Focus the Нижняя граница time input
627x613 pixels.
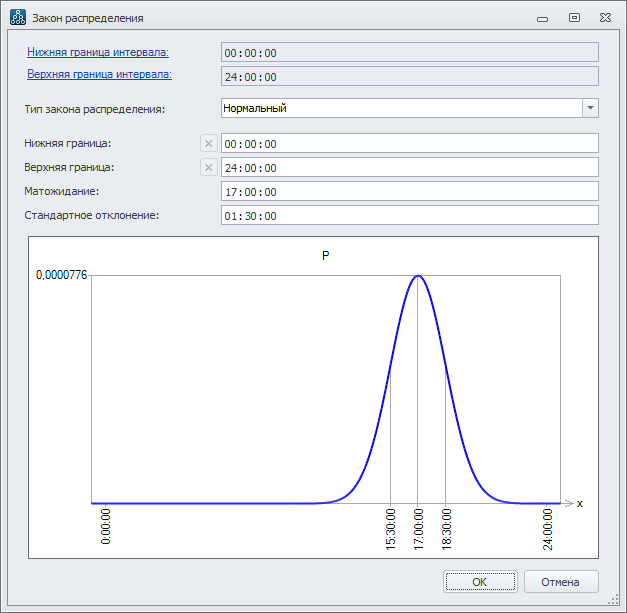(409, 144)
